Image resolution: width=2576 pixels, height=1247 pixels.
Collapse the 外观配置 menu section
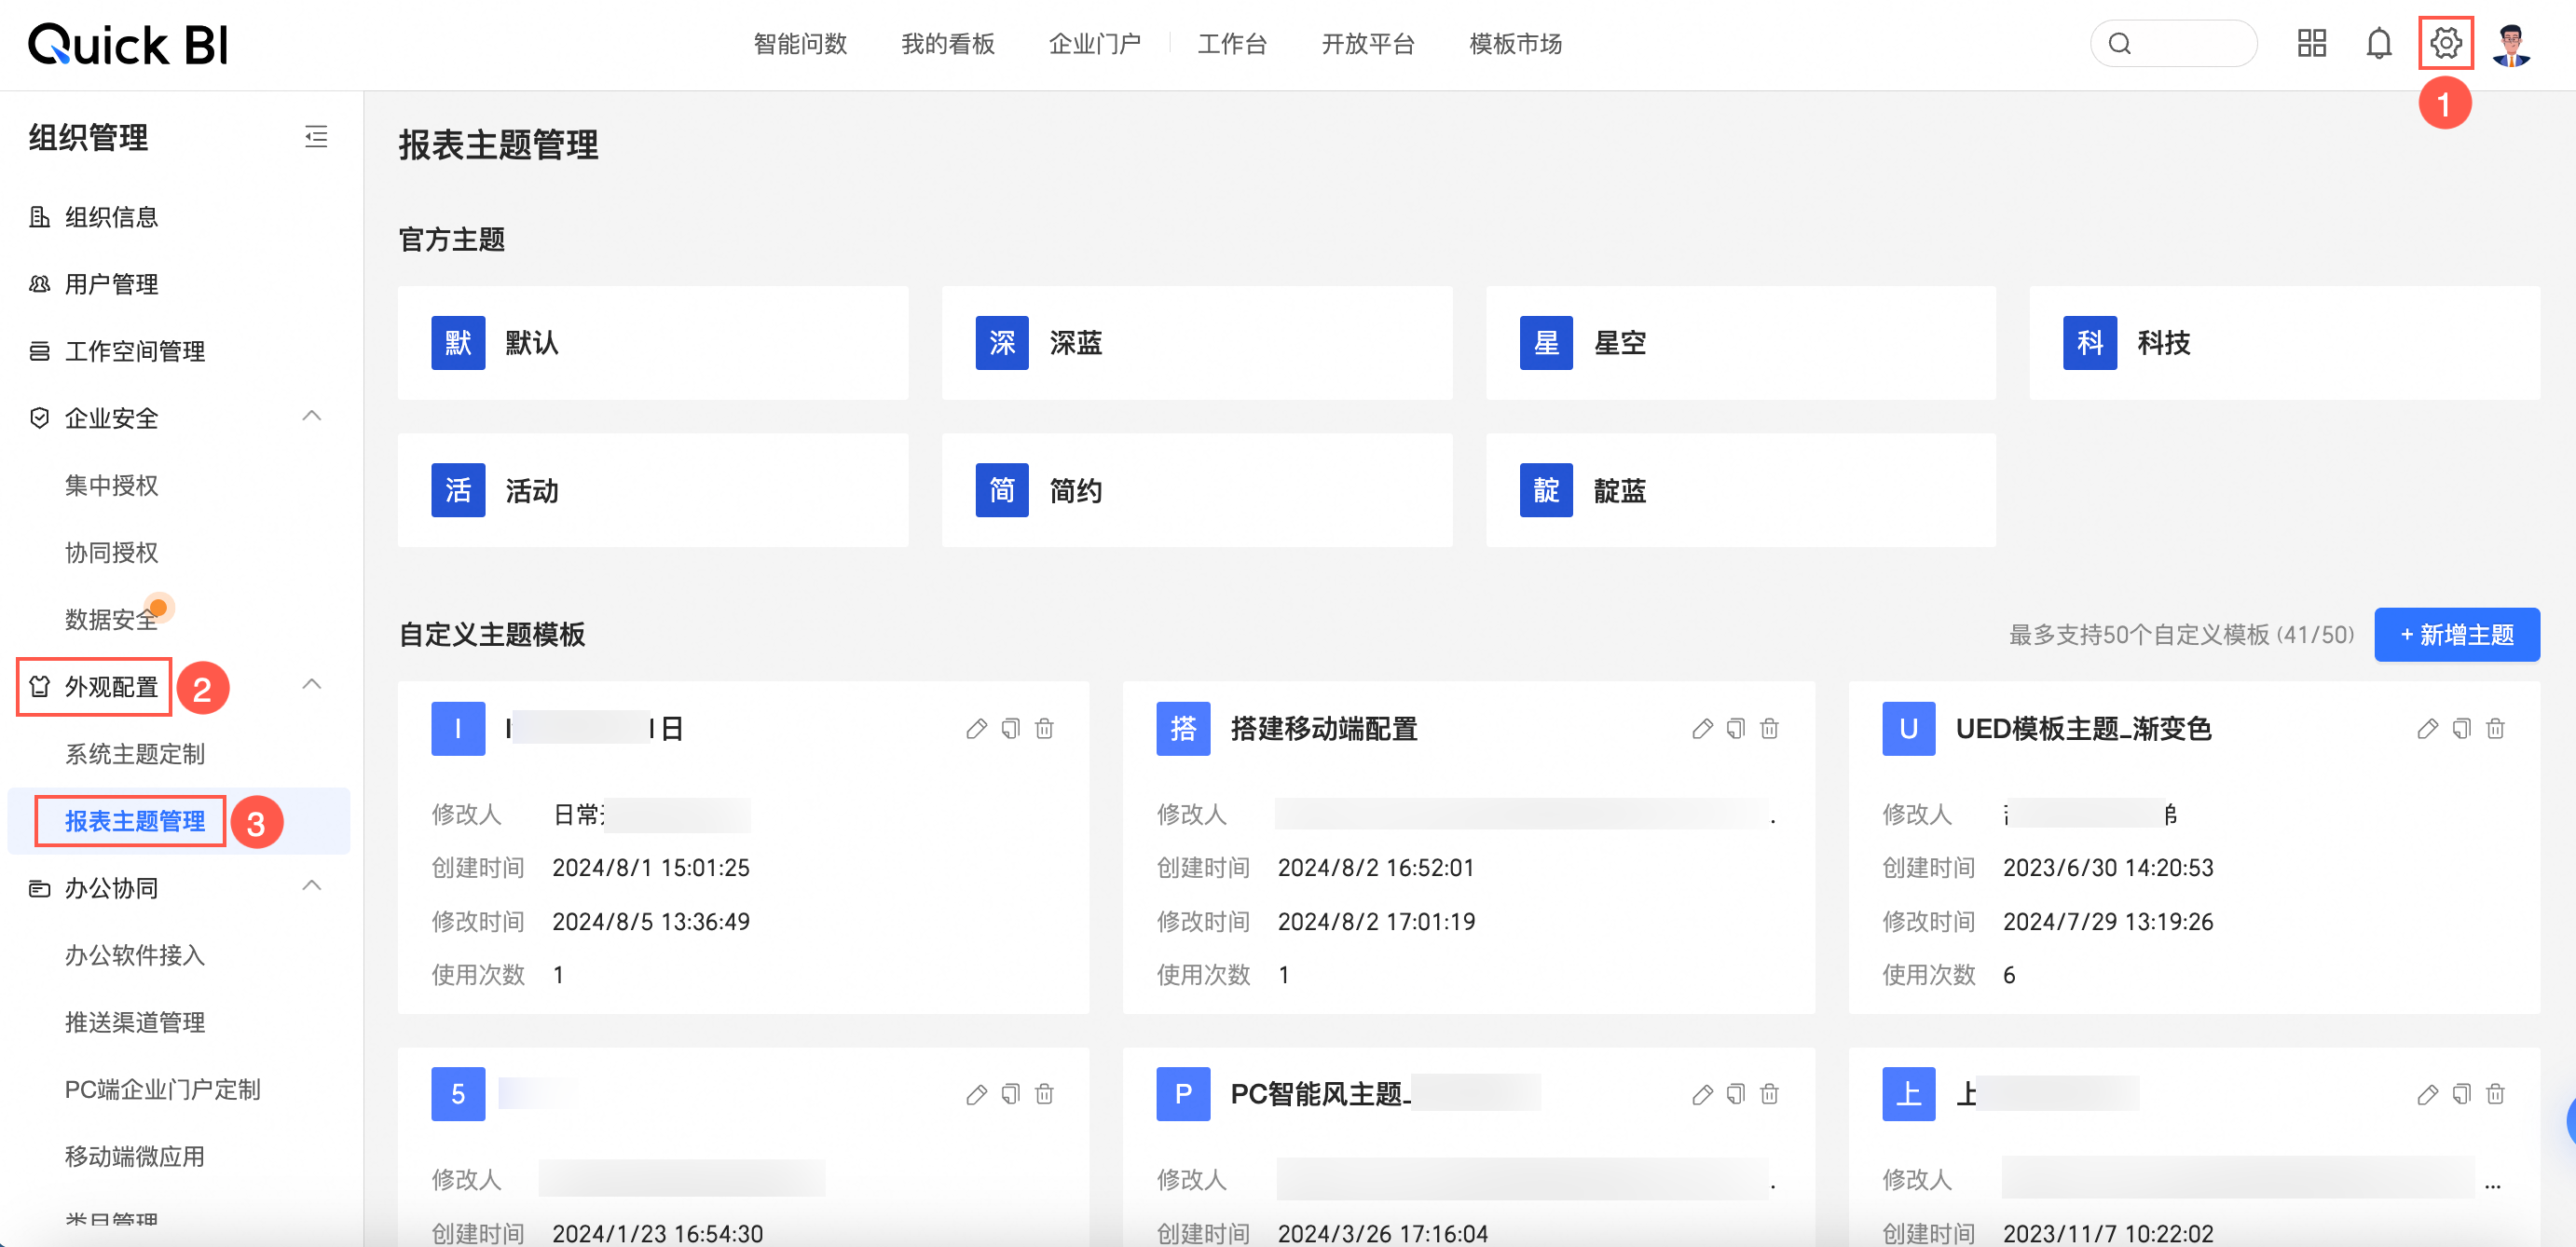coord(312,685)
